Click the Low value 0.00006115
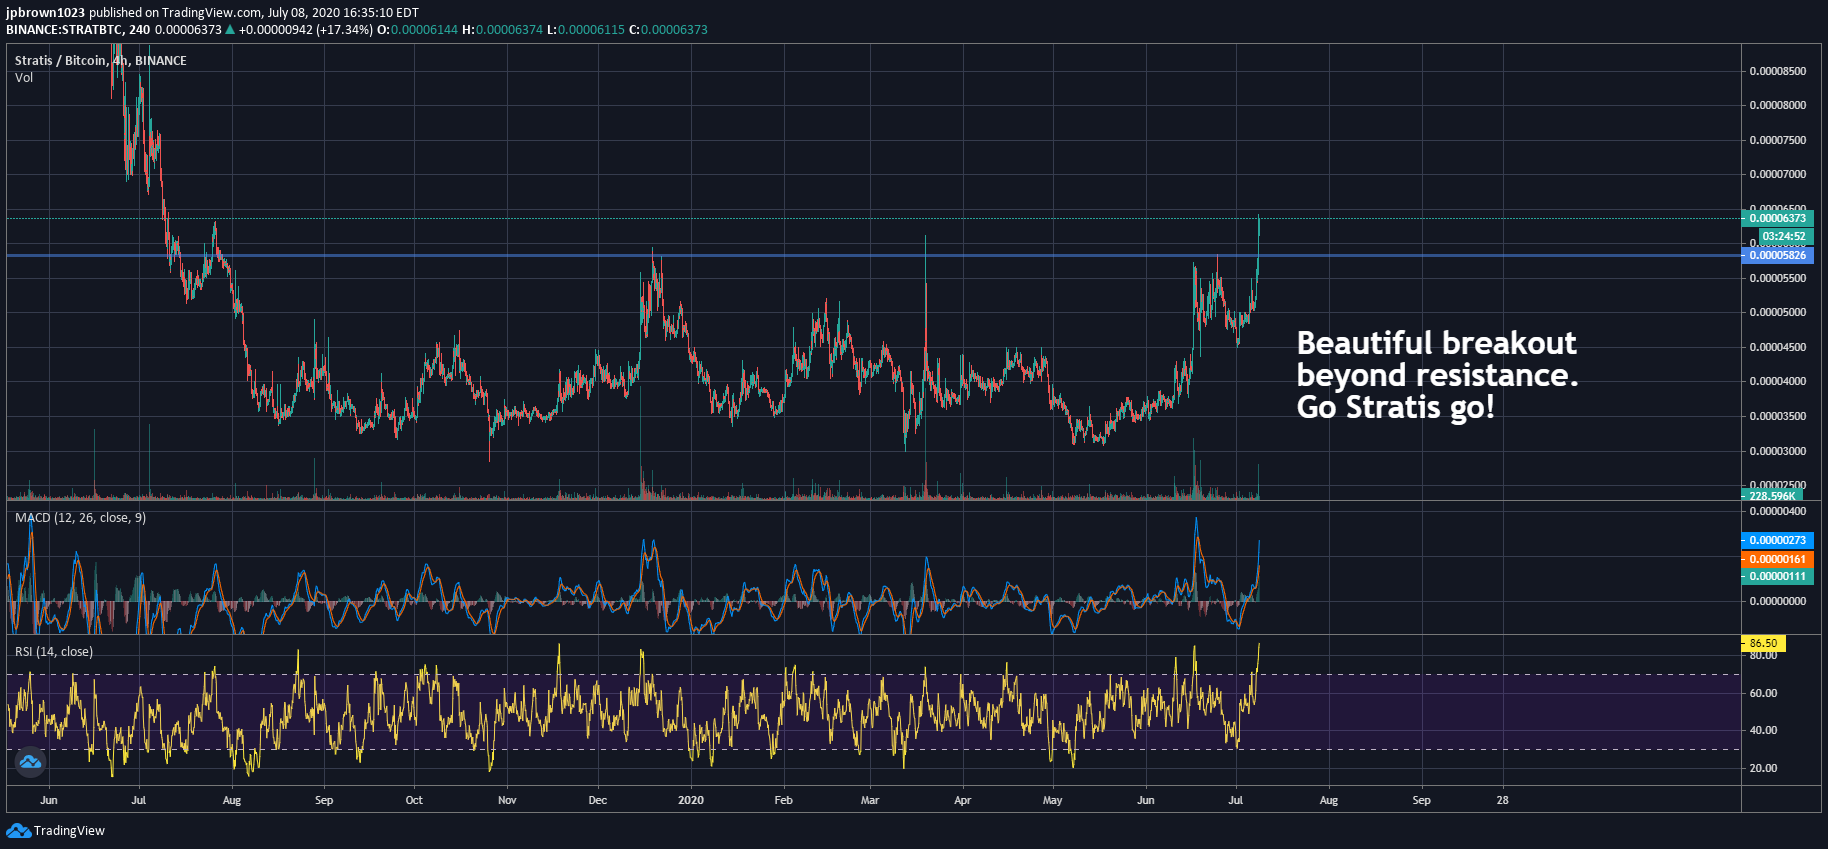Viewport: 1828px width, 849px height. pyautogui.click(x=591, y=30)
